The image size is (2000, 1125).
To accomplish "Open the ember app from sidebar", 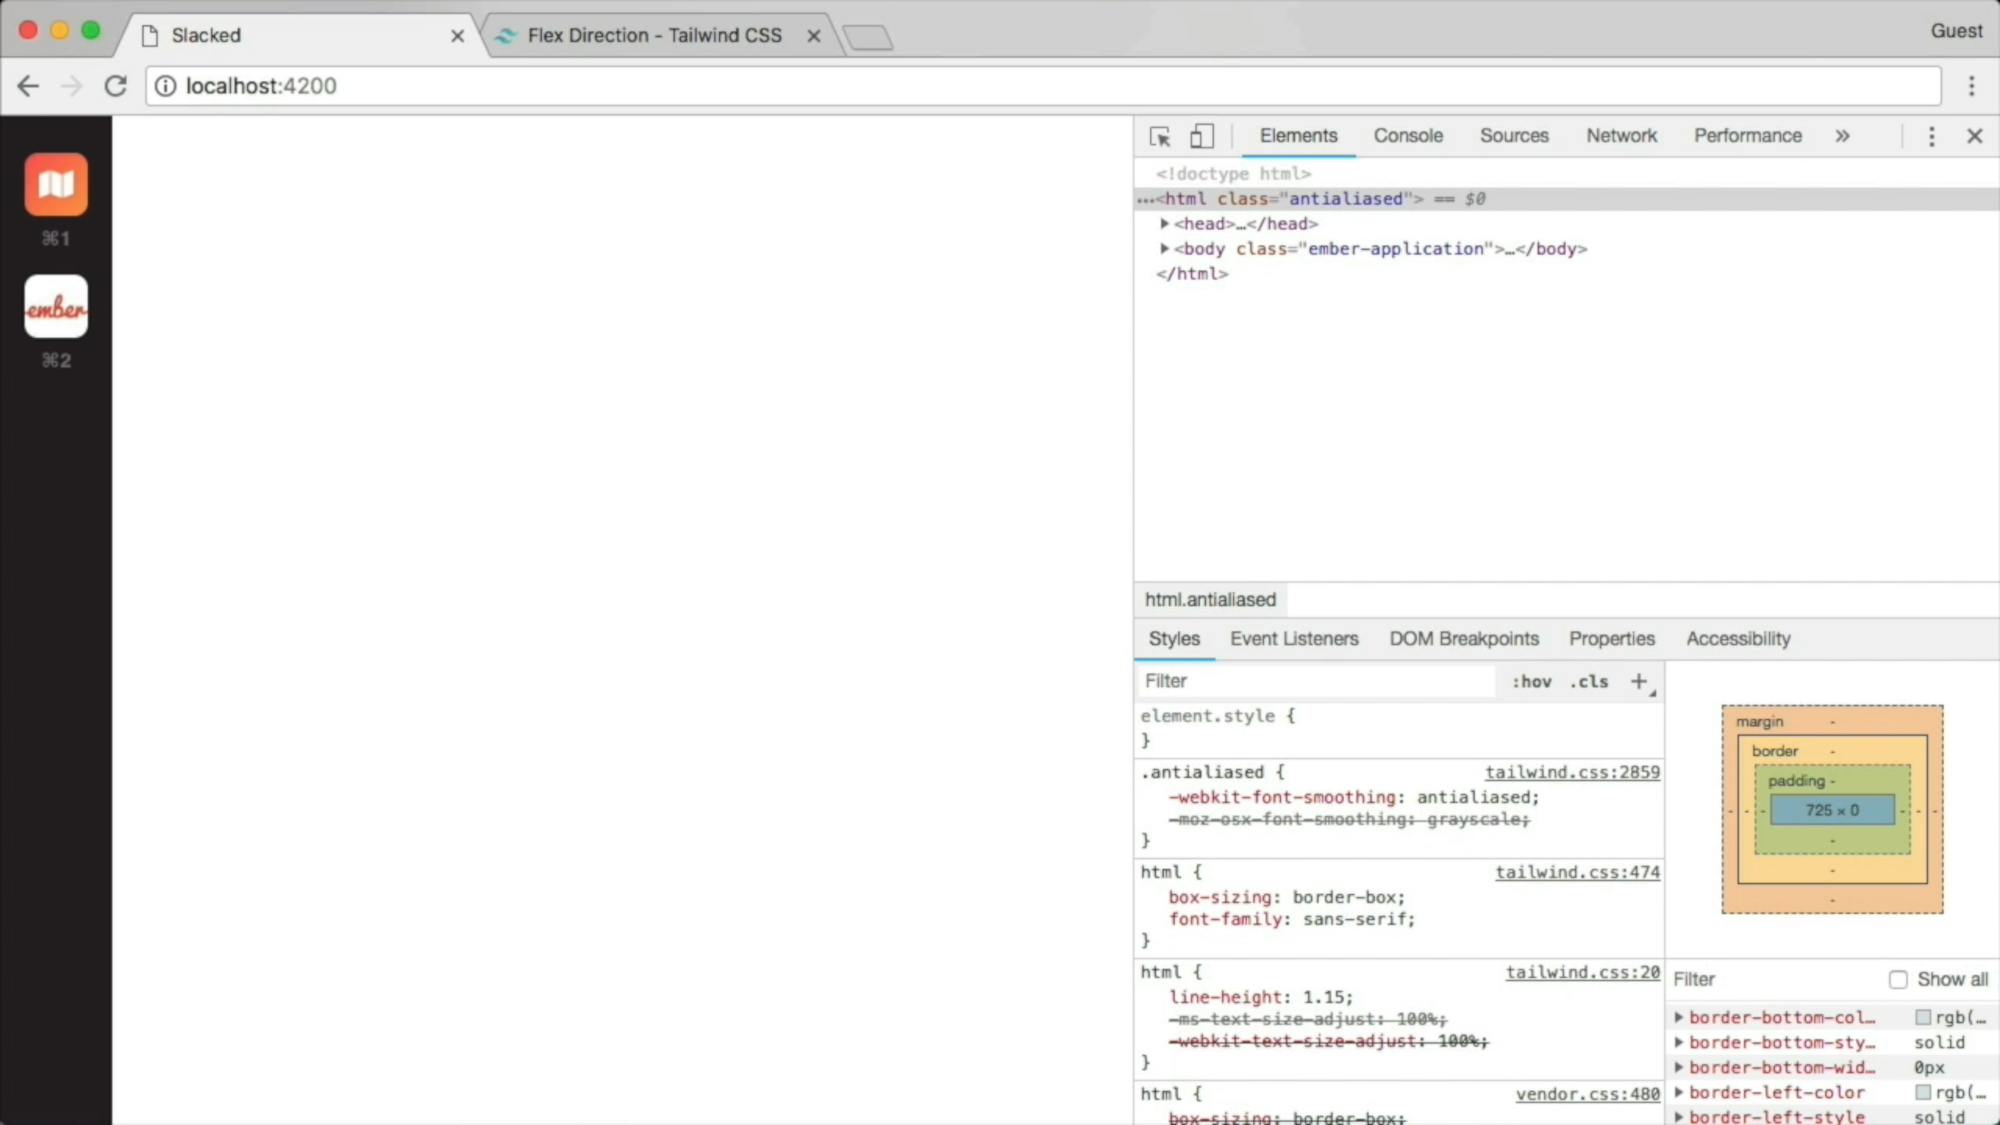I will coord(56,307).
